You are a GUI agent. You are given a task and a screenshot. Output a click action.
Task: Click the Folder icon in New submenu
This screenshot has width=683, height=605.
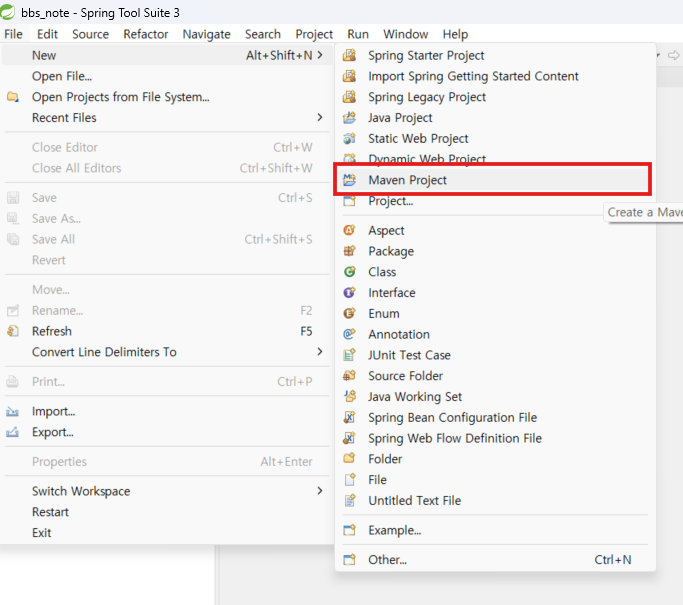[x=349, y=459]
